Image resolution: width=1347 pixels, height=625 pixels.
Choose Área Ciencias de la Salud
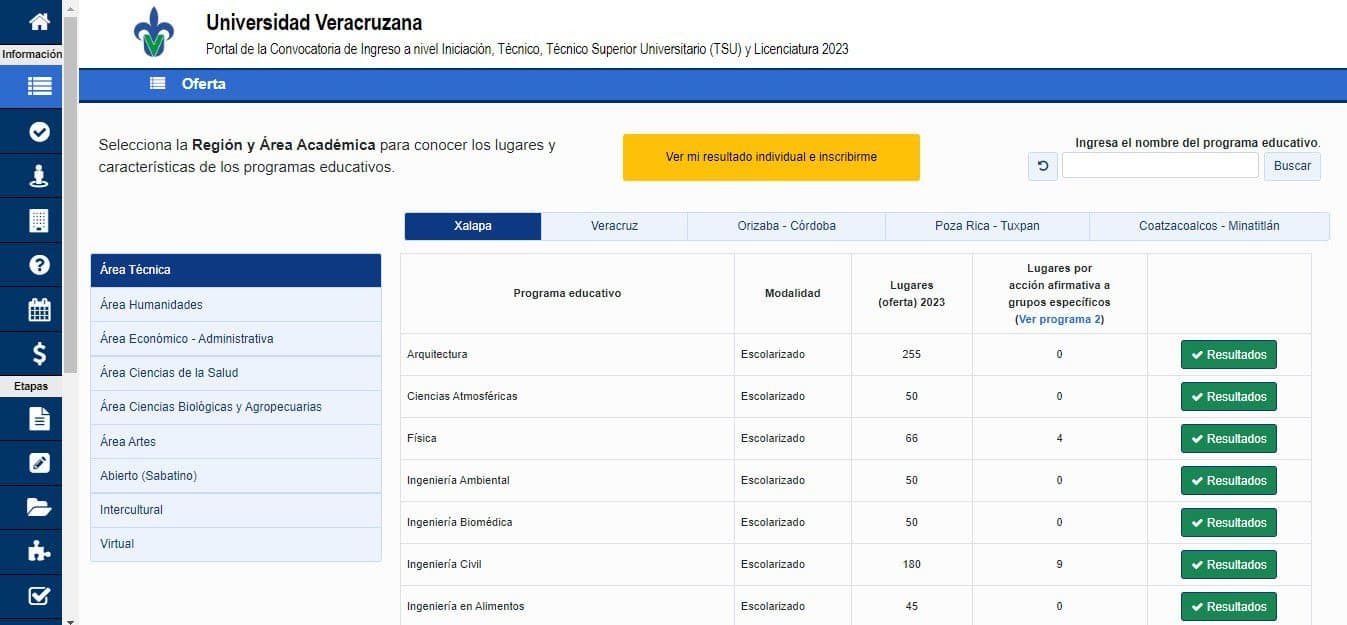[x=236, y=373]
